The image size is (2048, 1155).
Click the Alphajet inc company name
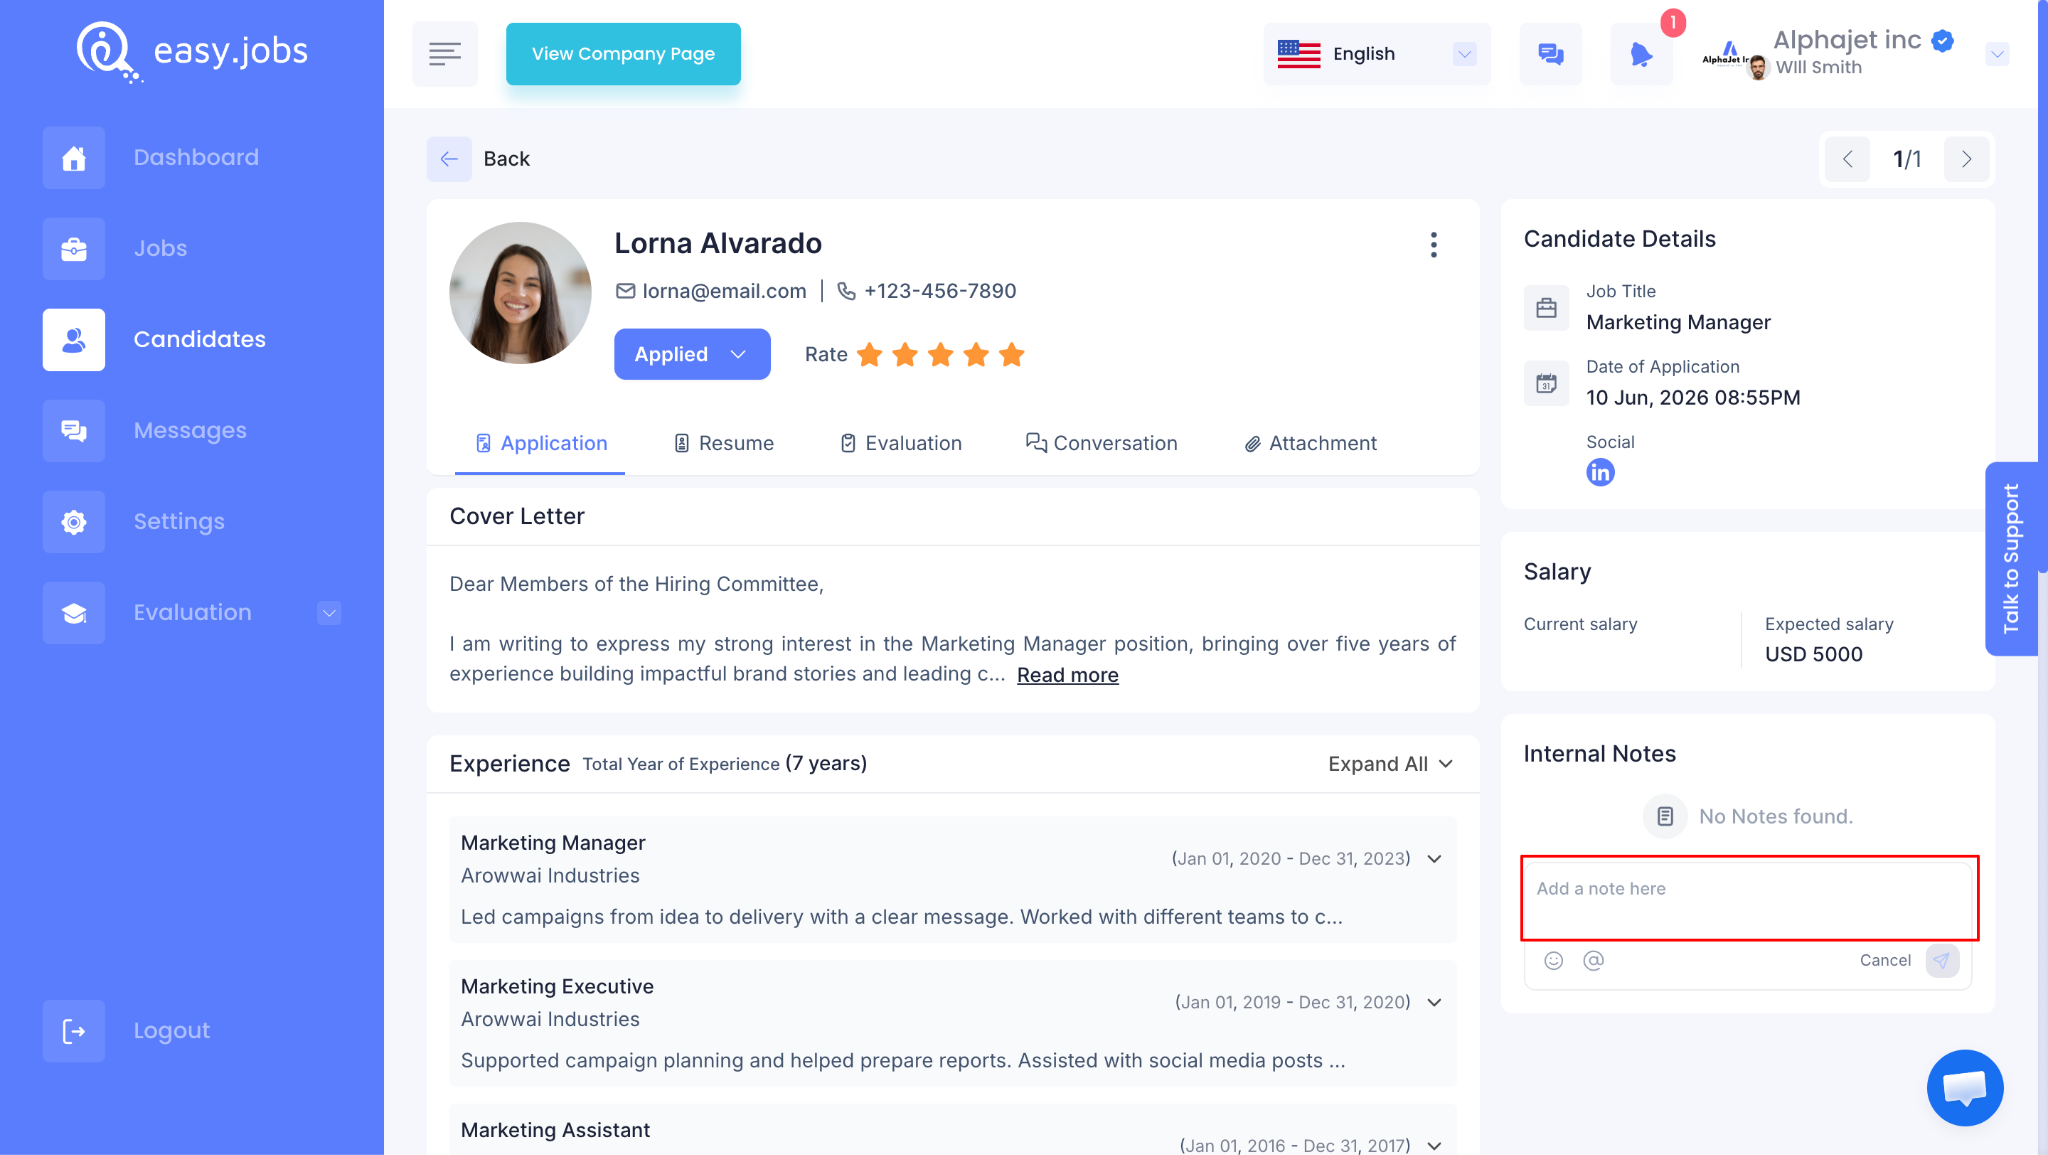(x=1847, y=40)
